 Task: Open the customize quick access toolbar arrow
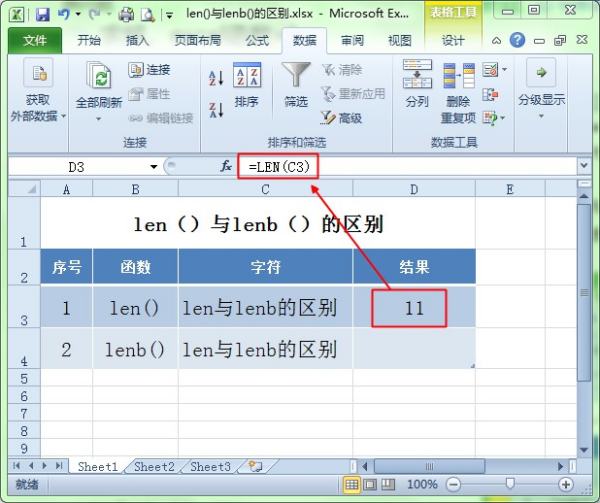[x=169, y=15]
